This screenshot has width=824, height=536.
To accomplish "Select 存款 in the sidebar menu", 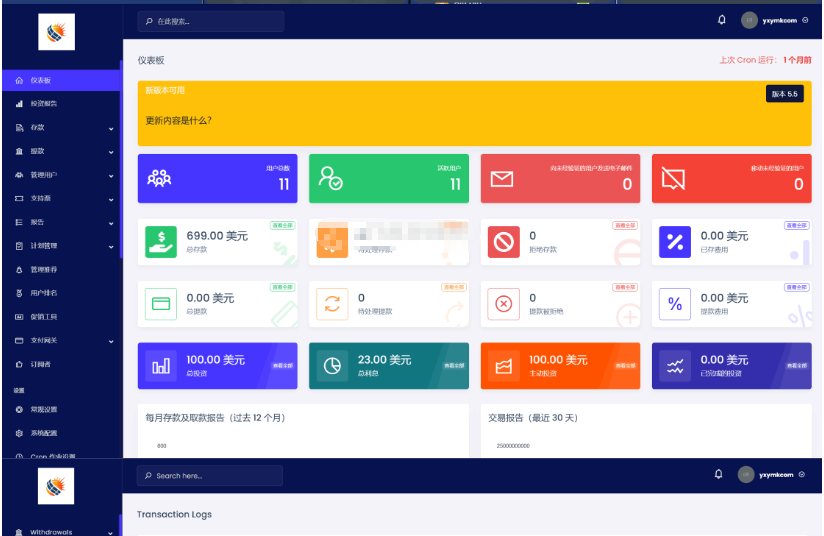I will (37, 128).
